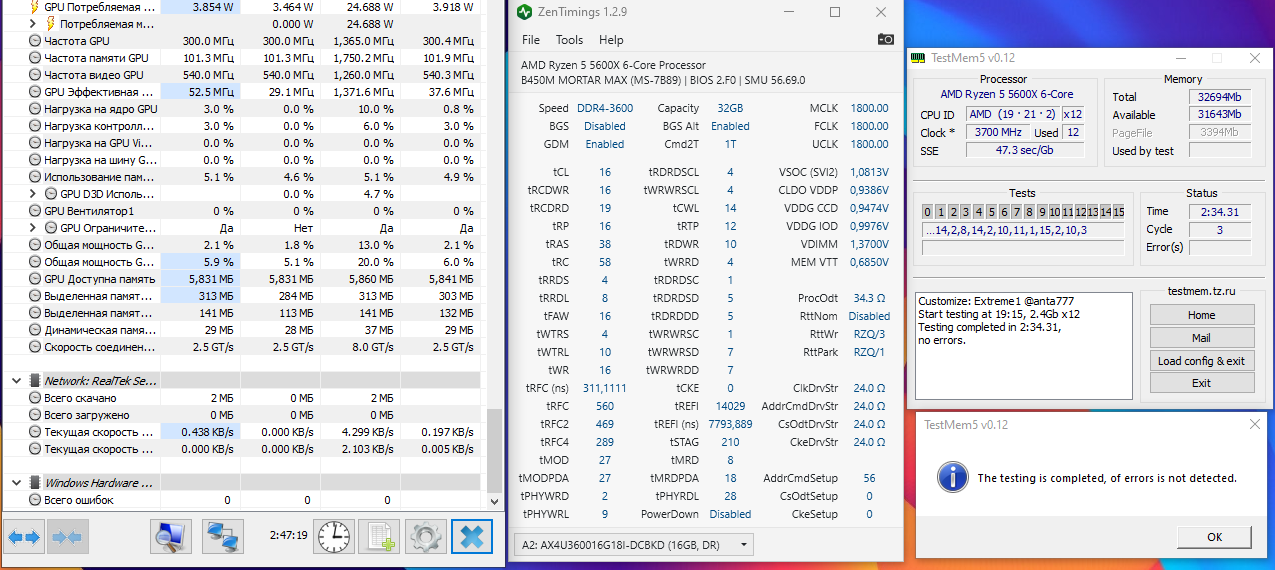1275x570 pixels.
Task: Click sensor icon of GPU Эффективная row
Action: pos(35,92)
